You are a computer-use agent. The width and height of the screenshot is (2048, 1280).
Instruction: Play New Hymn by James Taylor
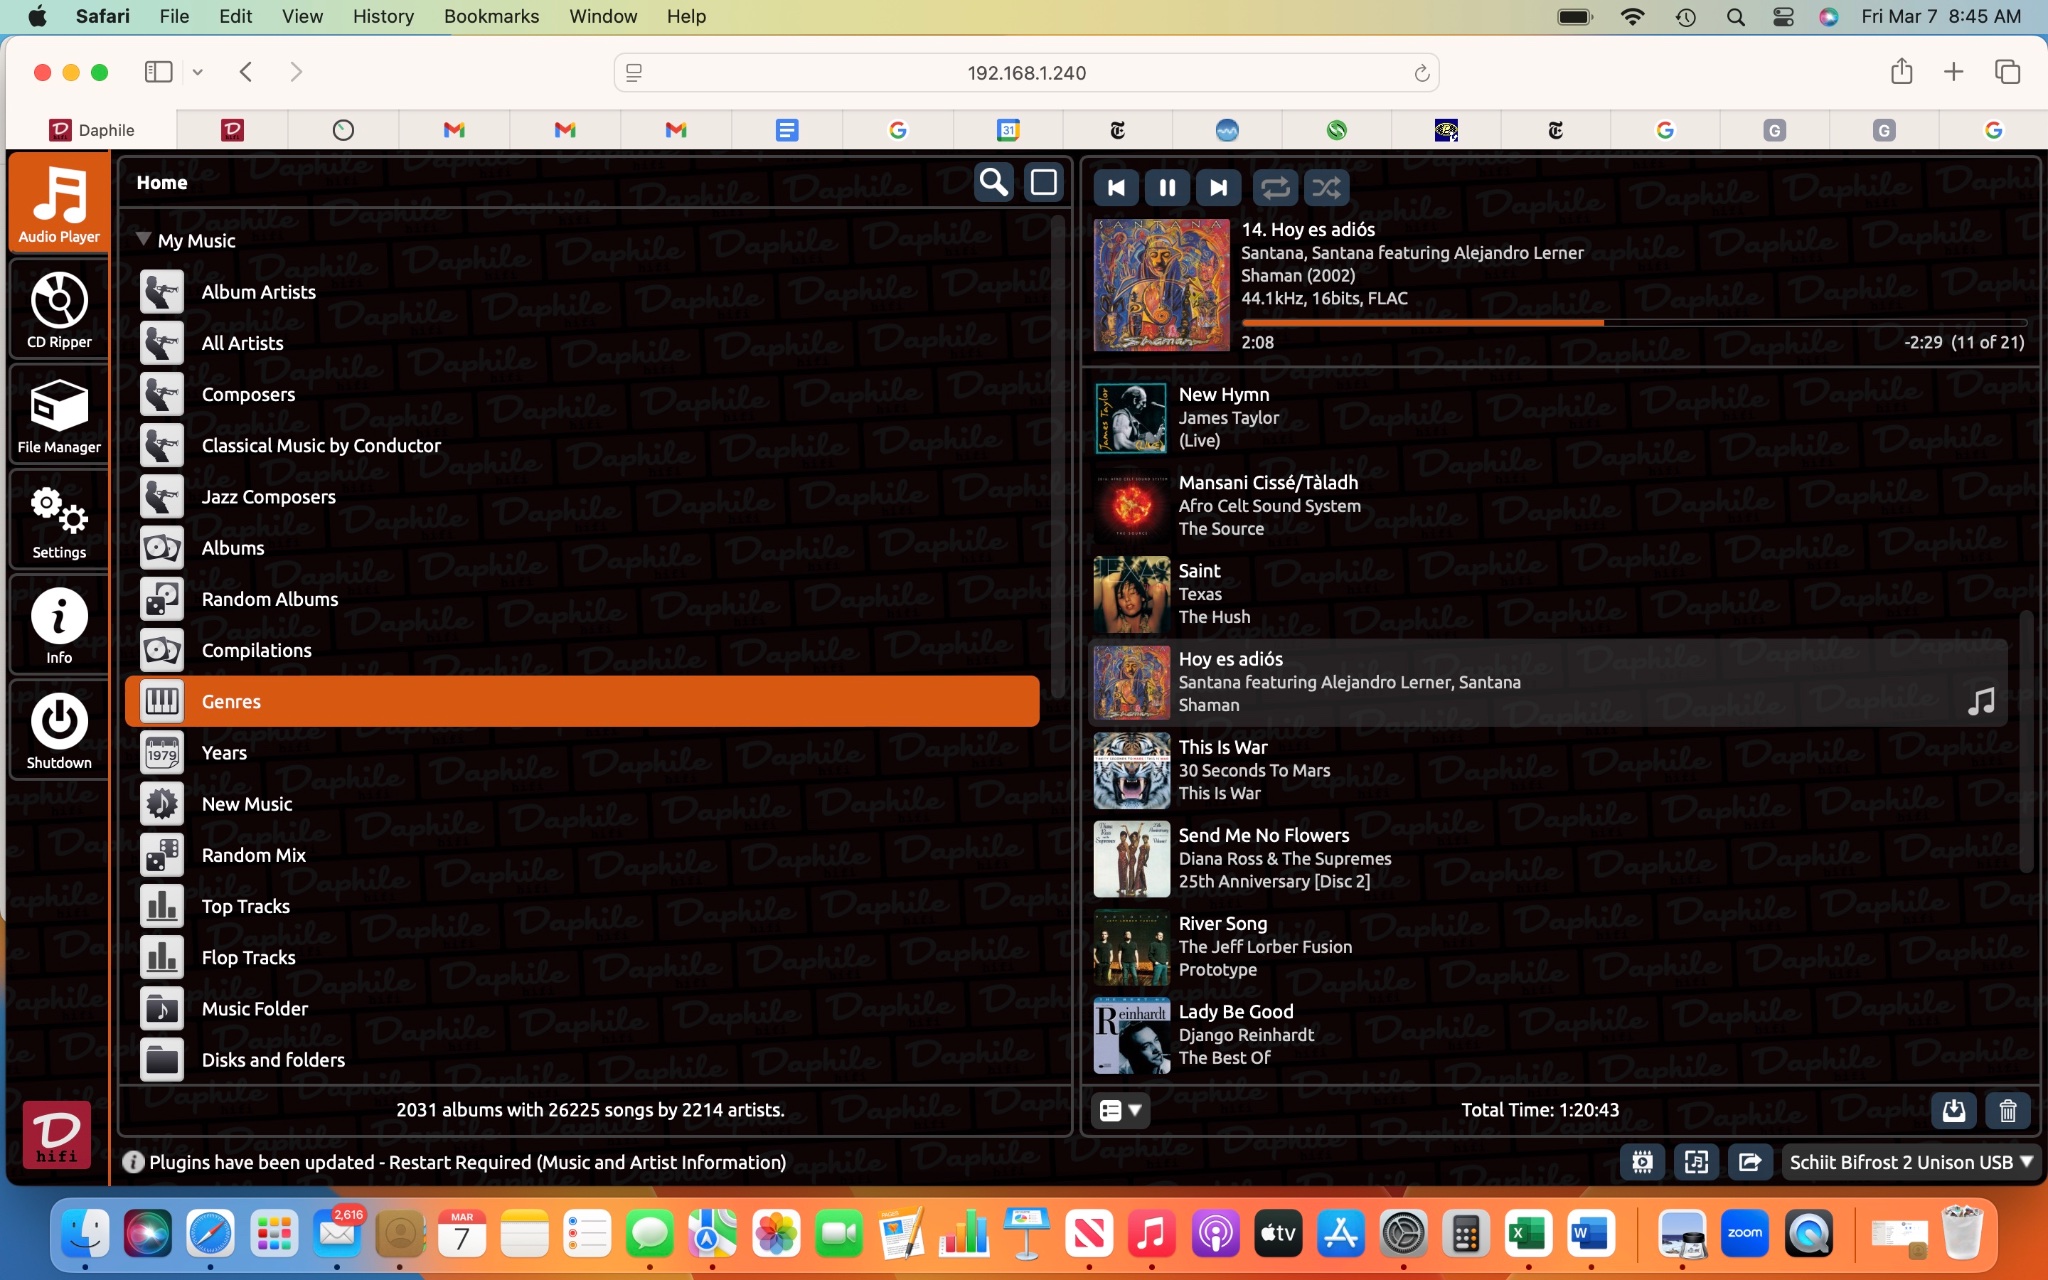(1548, 418)
